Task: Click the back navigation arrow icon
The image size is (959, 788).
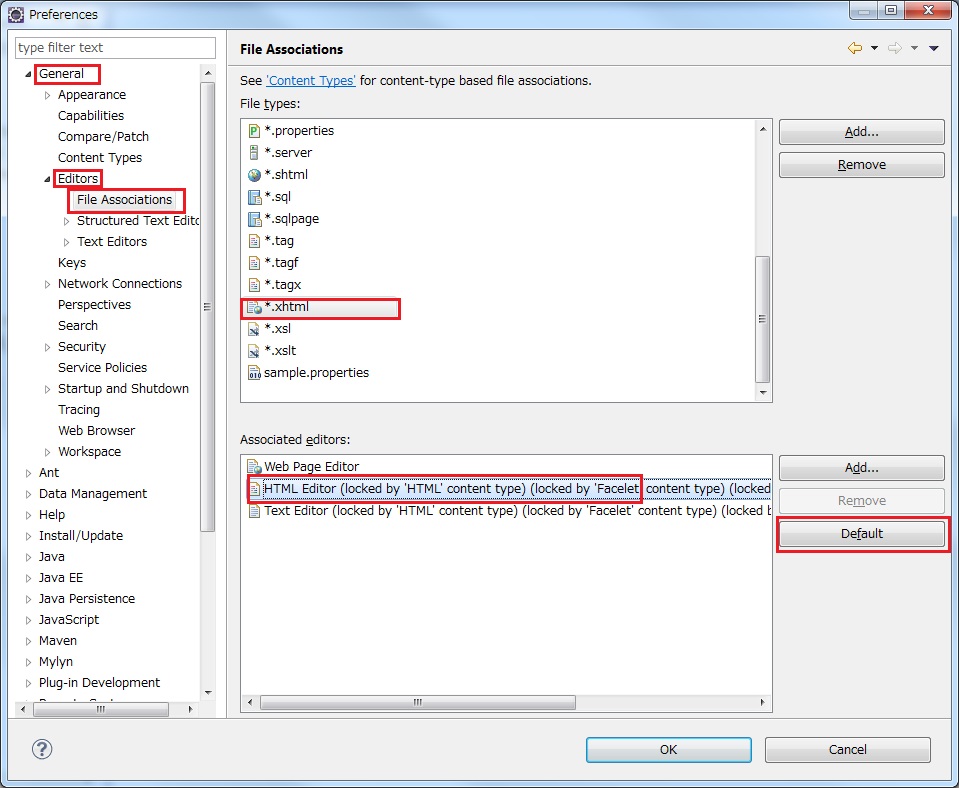Action: tap(854, 48)
